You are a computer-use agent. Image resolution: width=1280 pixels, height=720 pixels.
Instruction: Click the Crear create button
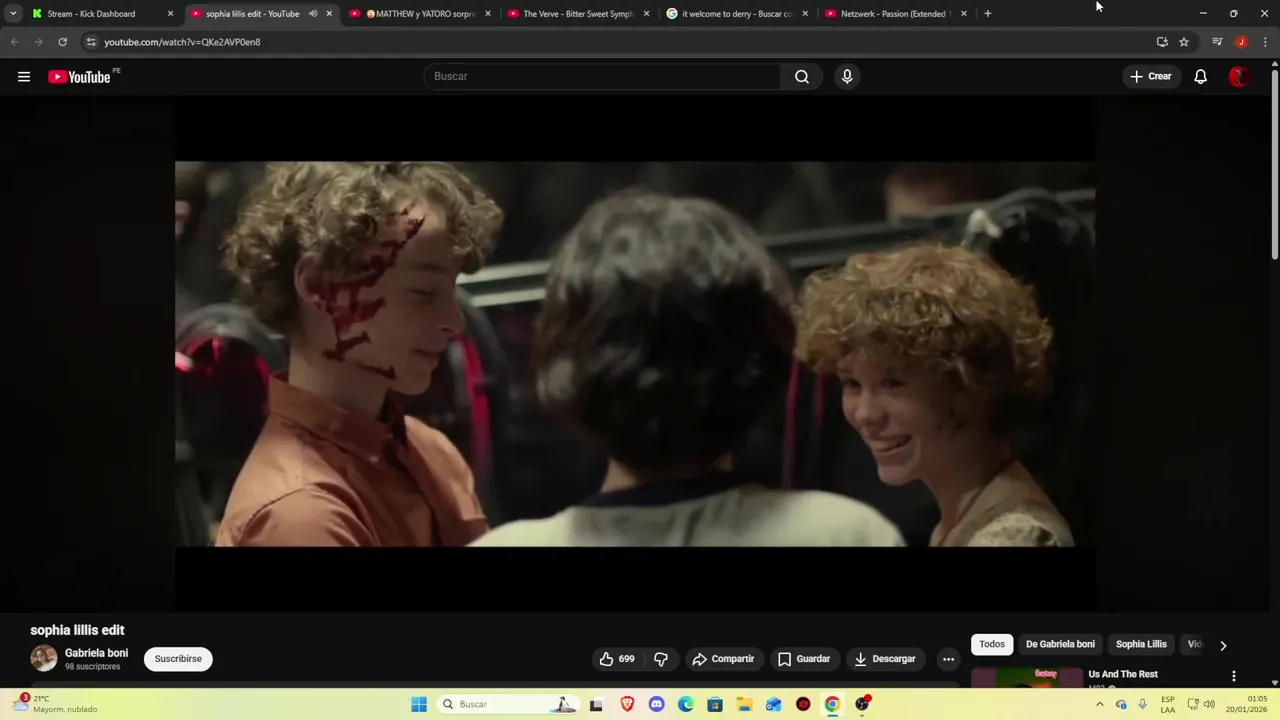(1150, 77)
